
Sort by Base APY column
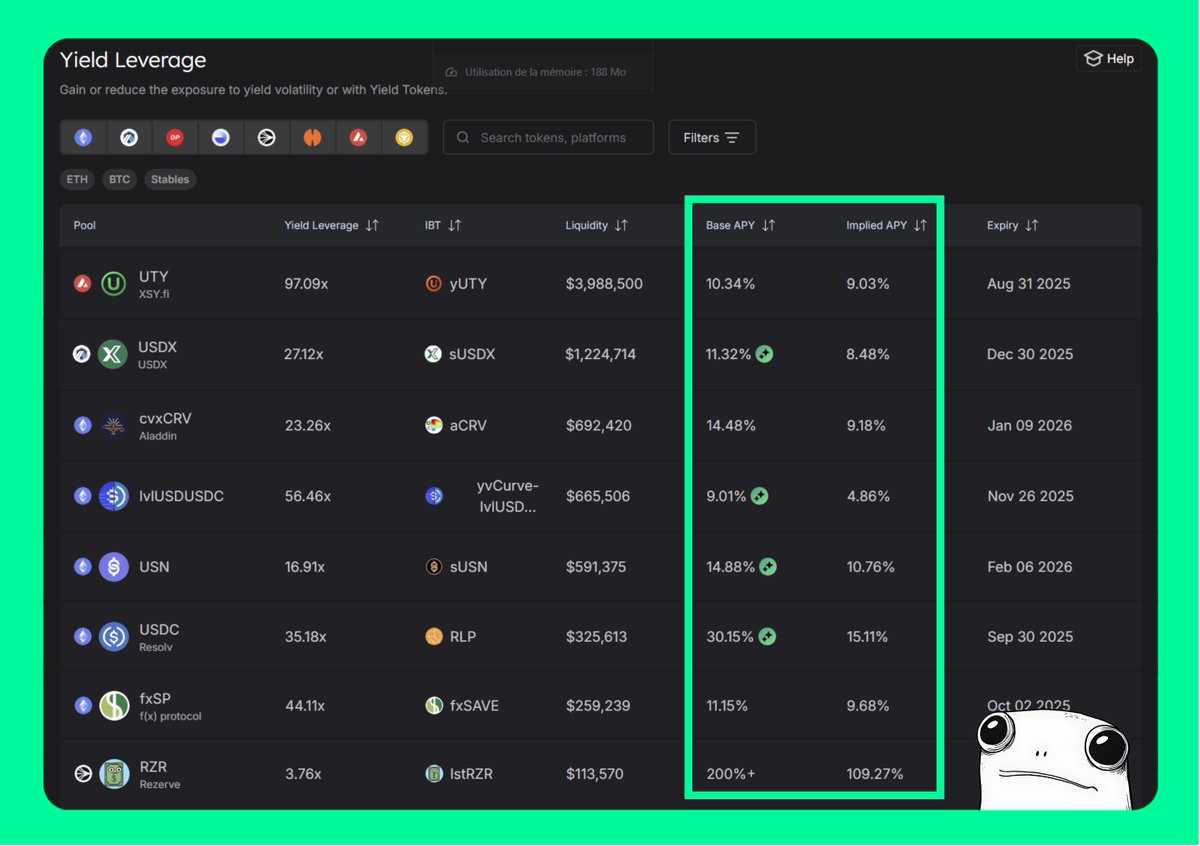740,226
